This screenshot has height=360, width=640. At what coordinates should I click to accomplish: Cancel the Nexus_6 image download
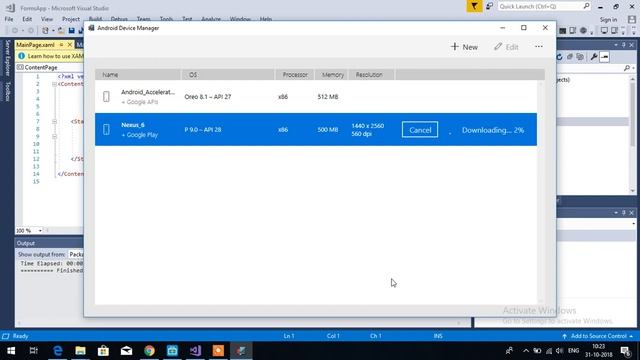point(420,130)
